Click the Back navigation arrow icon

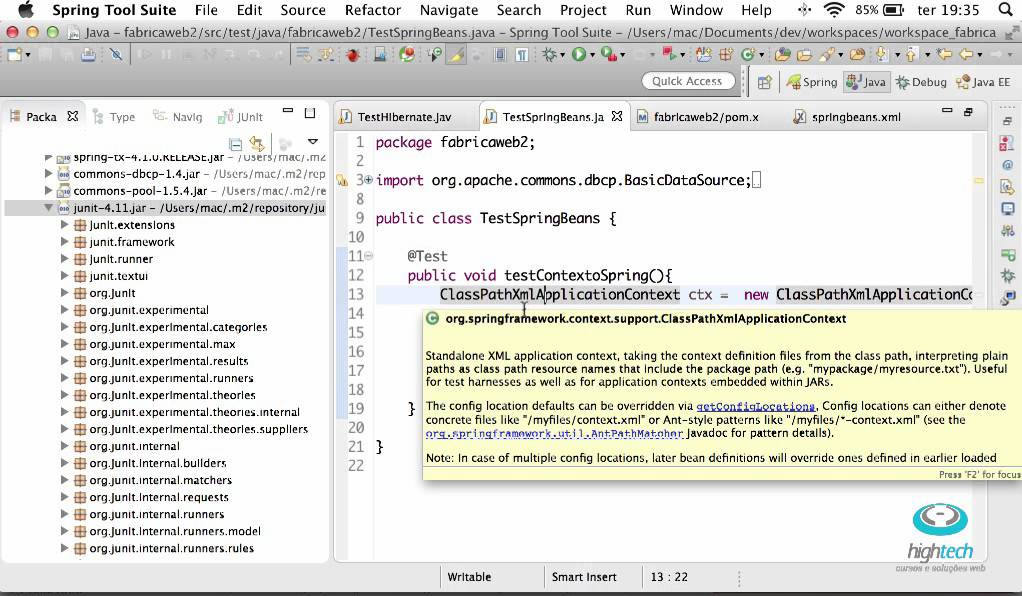(965, 55)
